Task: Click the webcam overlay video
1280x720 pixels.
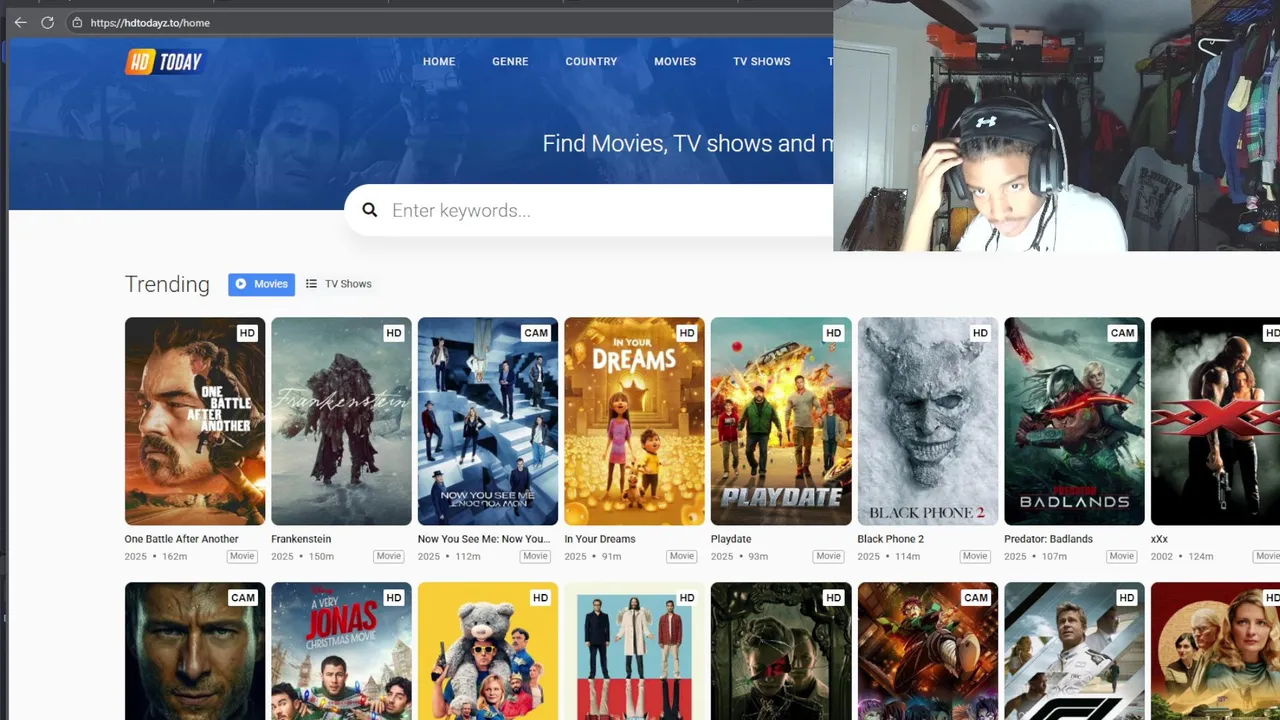Action: coord(1056,125)
